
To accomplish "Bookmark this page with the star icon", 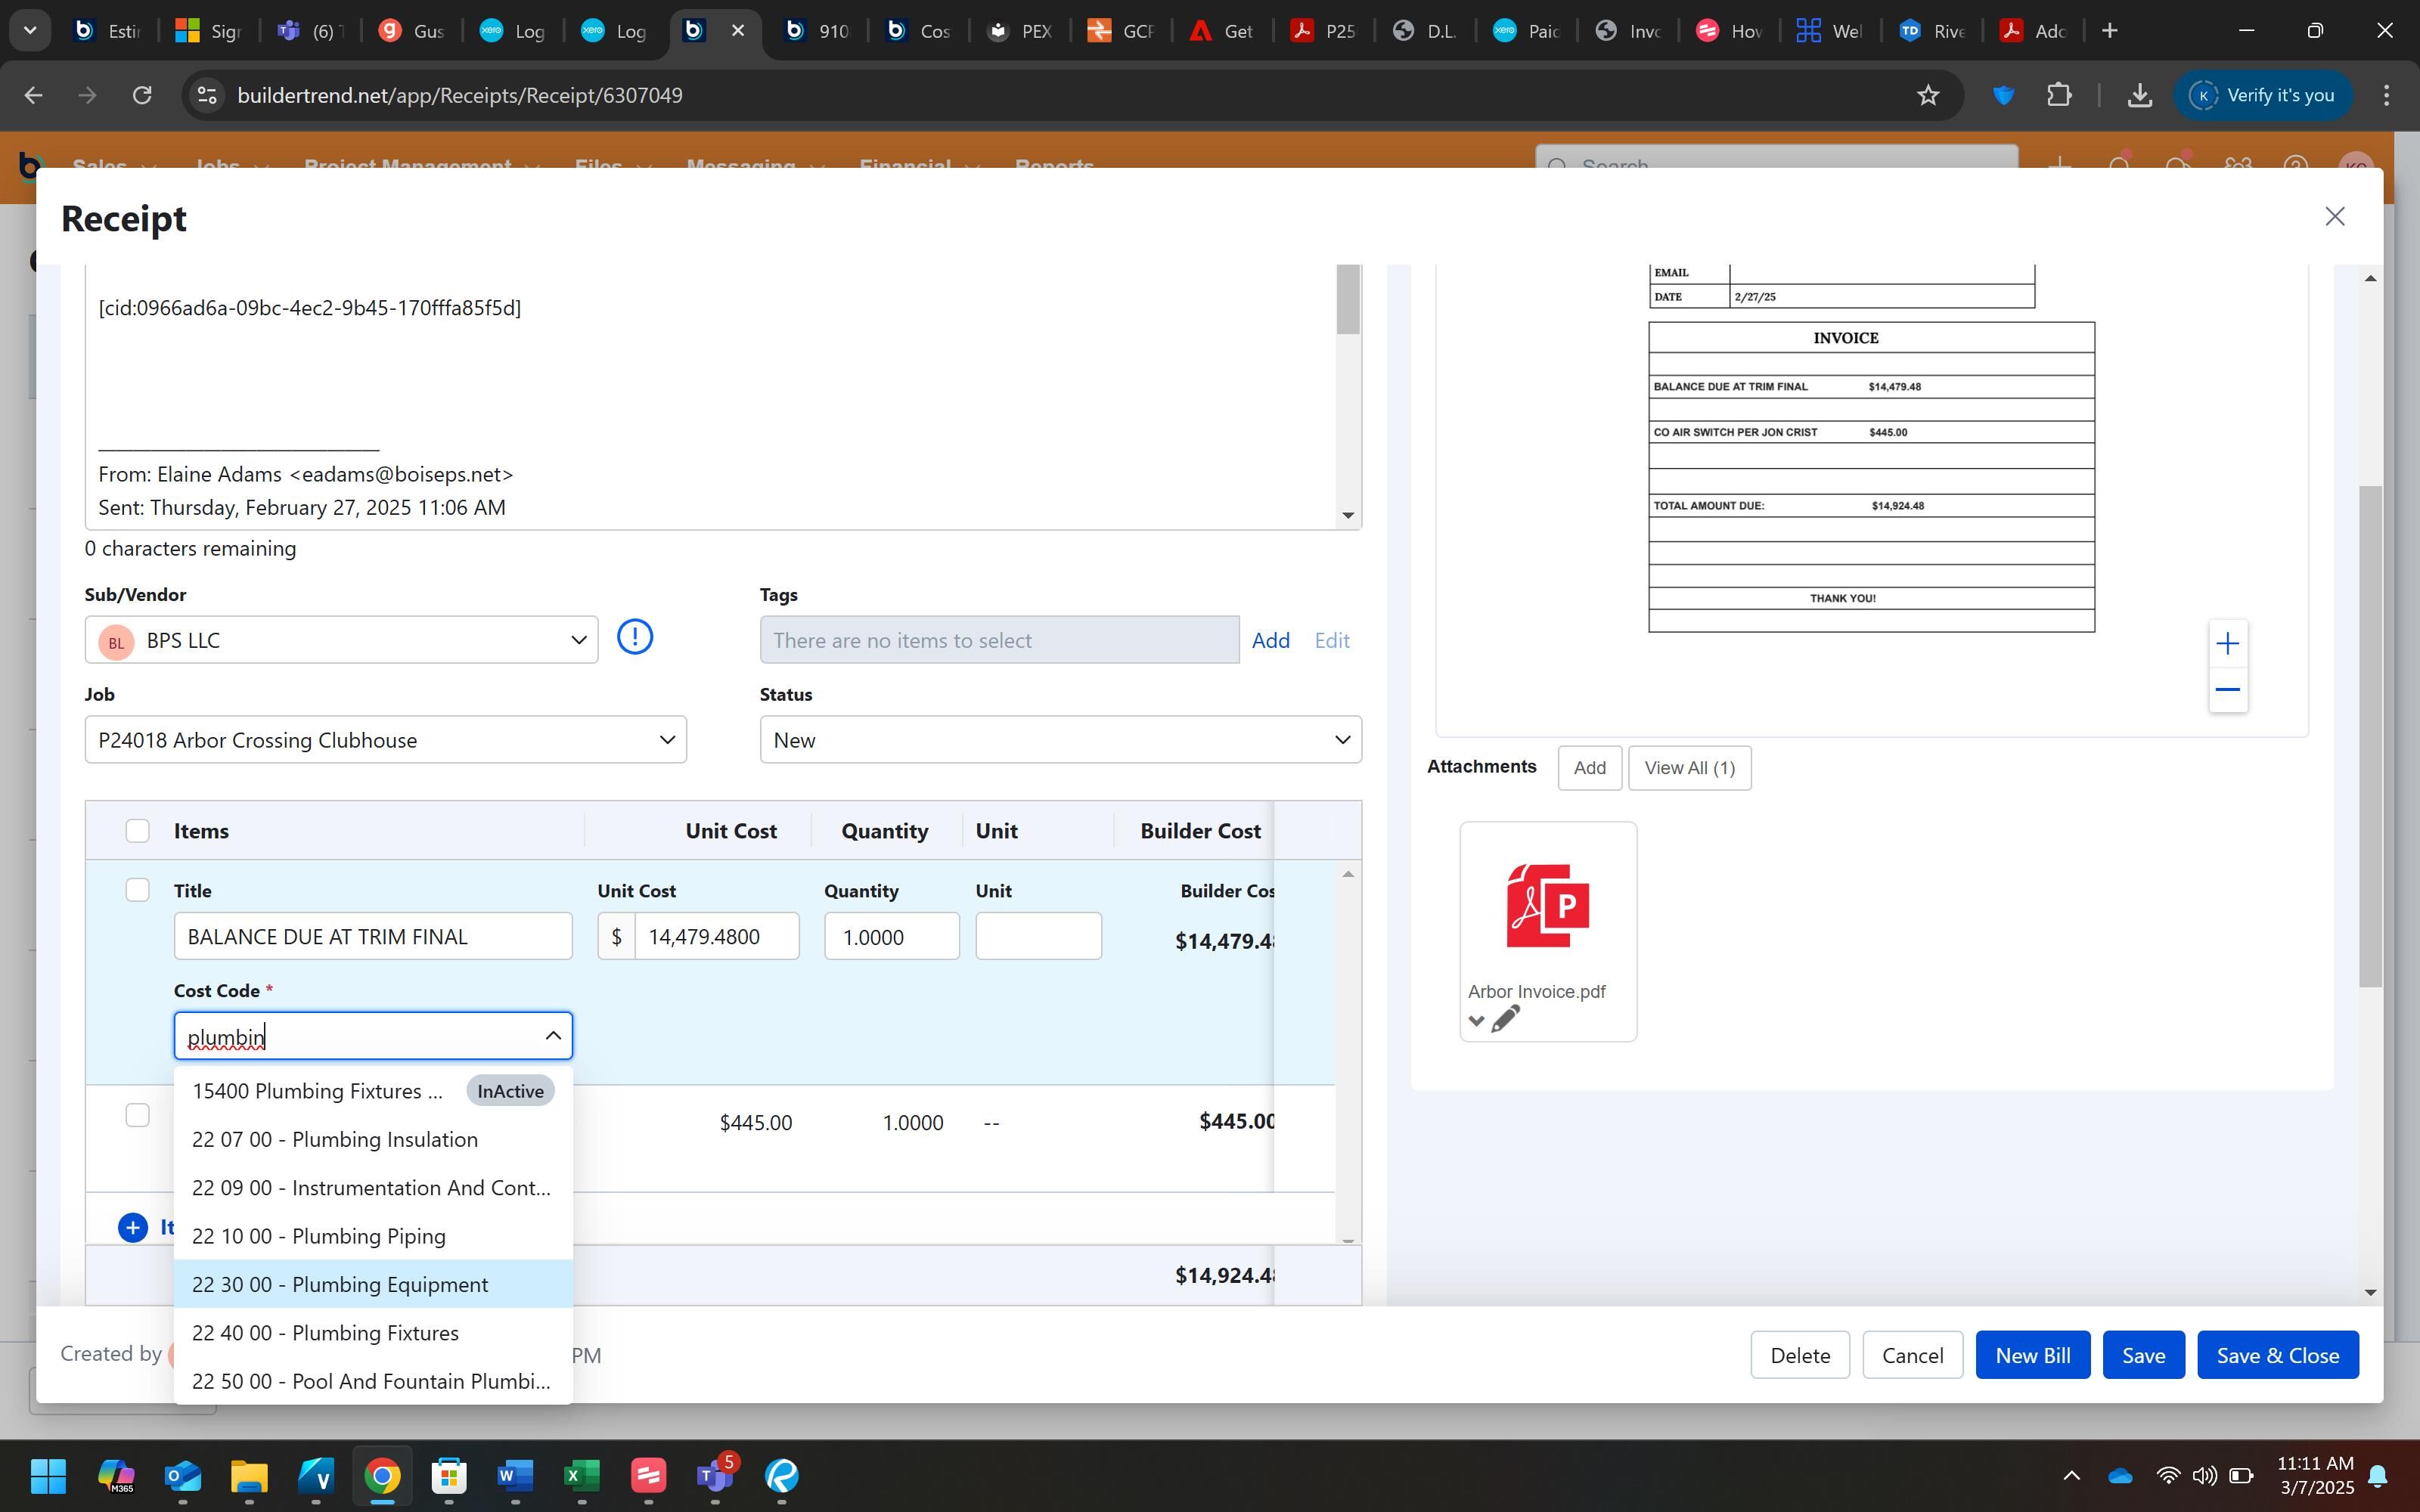I will tap(1927, 95).
